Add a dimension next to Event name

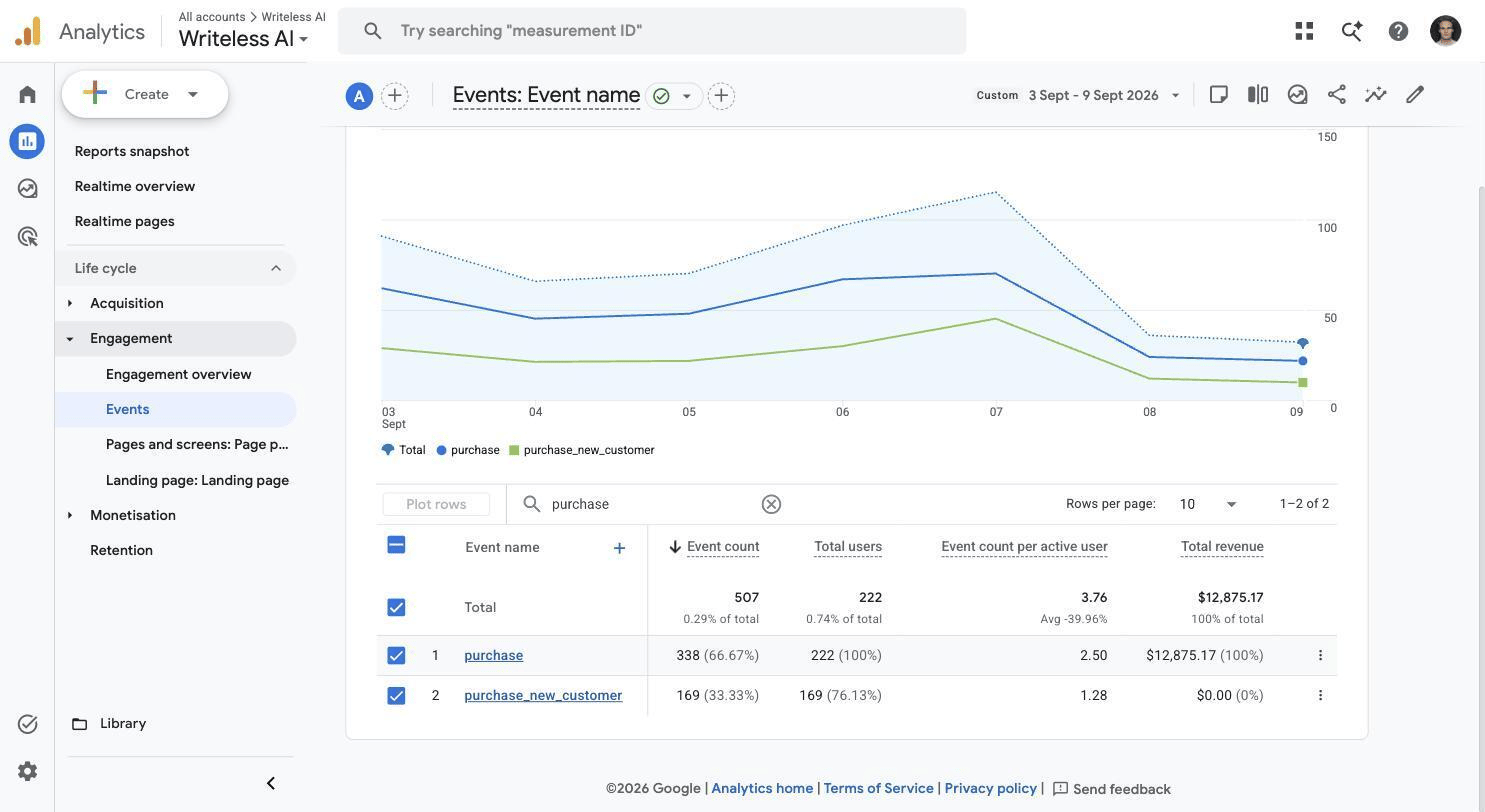619,547
